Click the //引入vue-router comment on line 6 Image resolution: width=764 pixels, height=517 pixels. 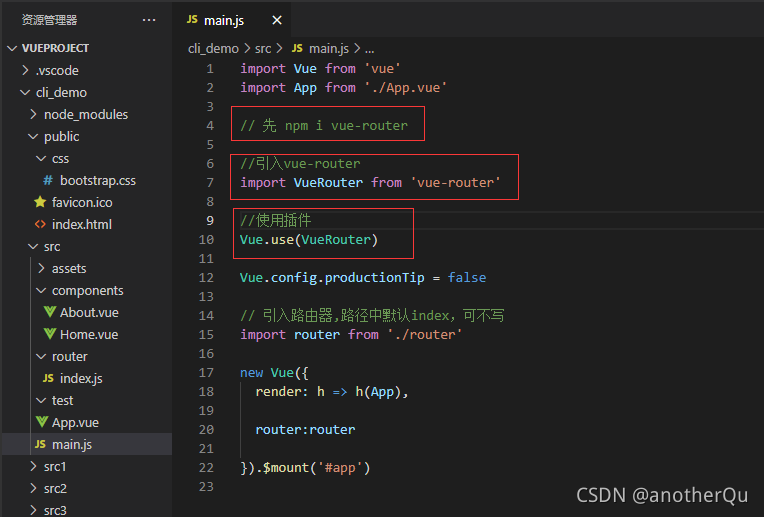pos(300,164)
